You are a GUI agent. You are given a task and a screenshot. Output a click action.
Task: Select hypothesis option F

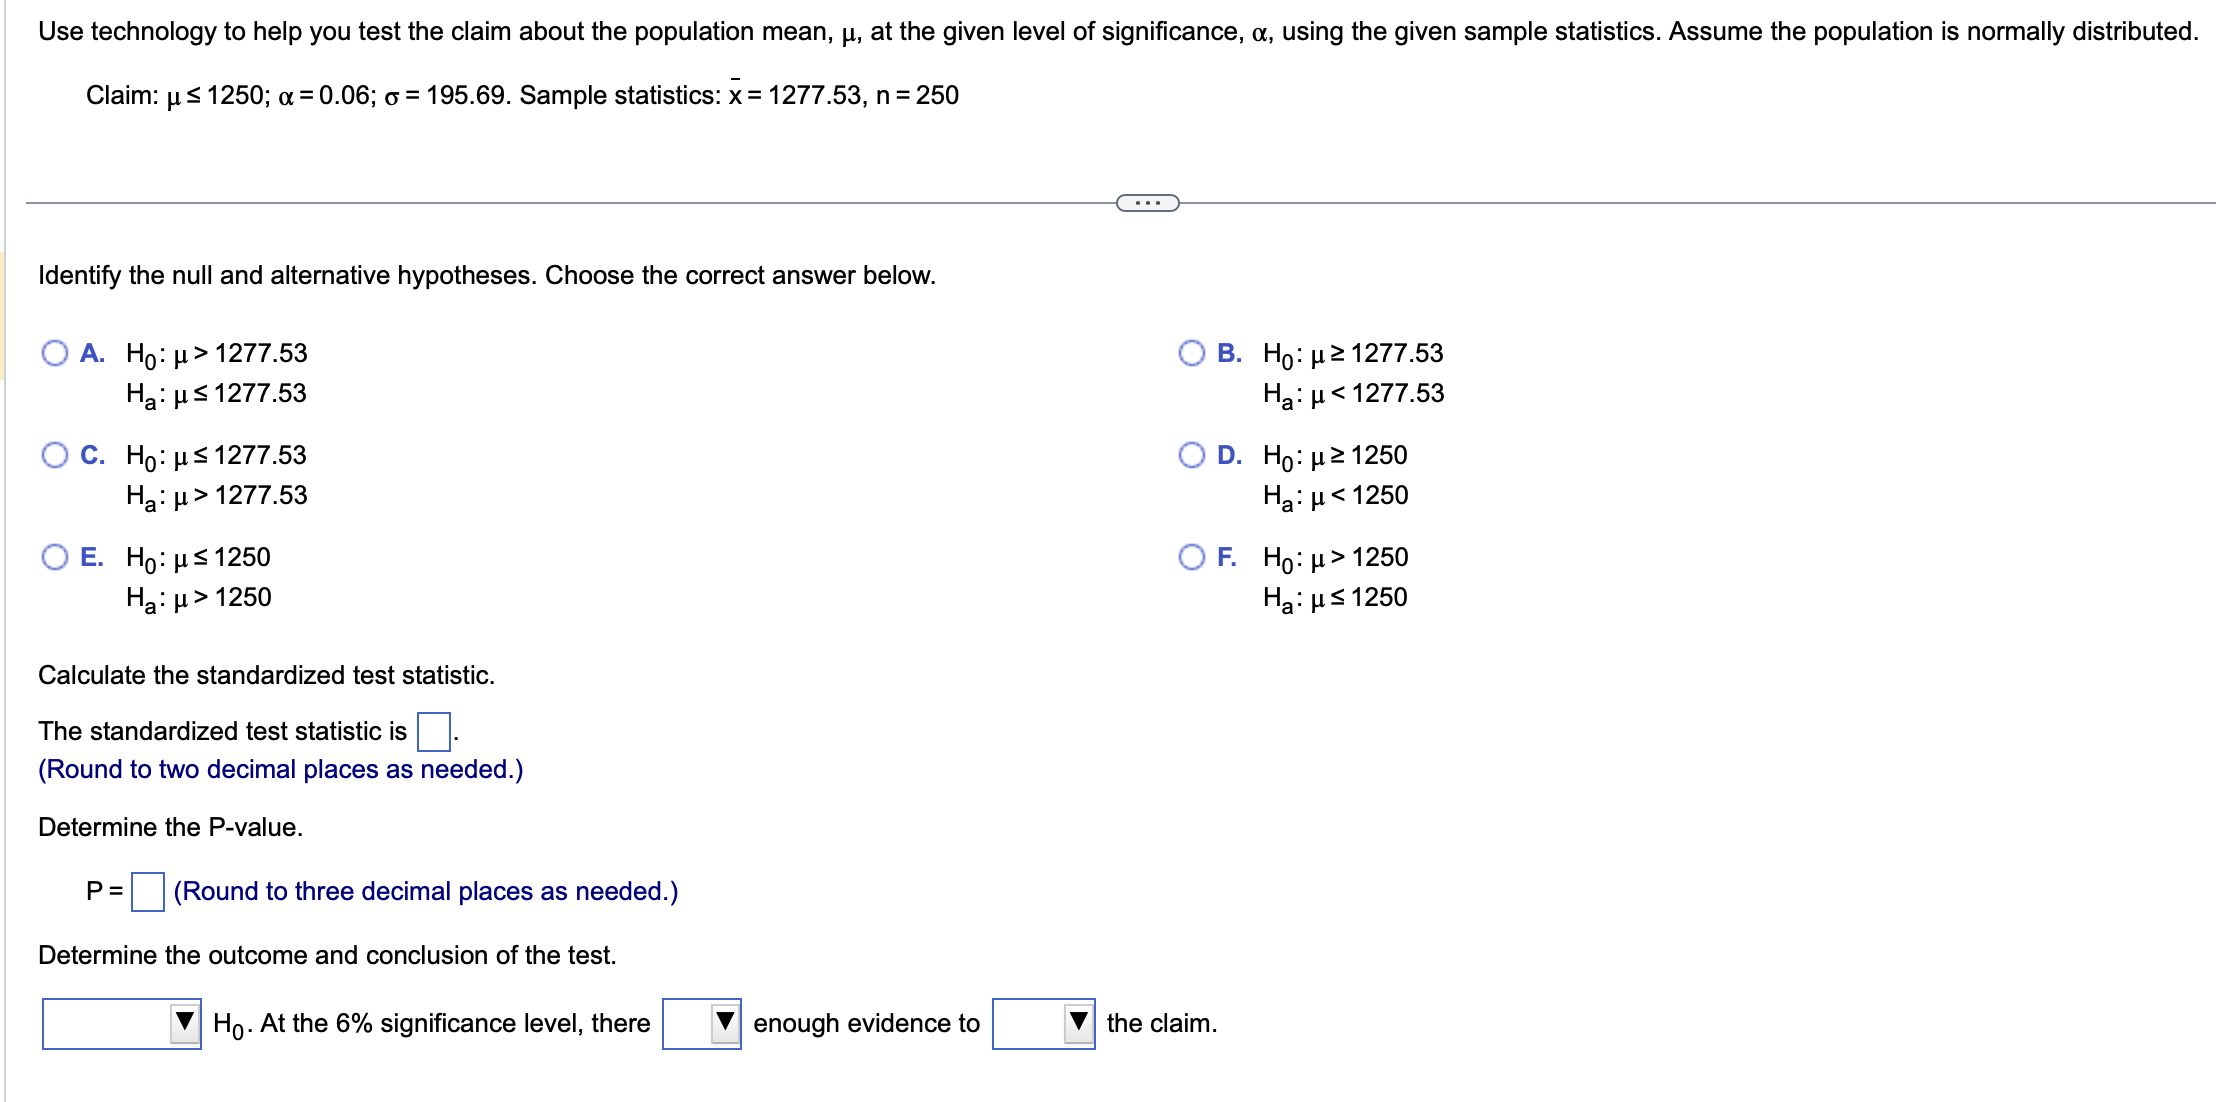click(1192, 556)
